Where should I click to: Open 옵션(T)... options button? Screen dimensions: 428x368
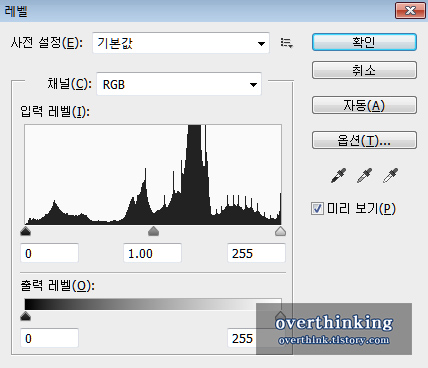tap(364, 140)
